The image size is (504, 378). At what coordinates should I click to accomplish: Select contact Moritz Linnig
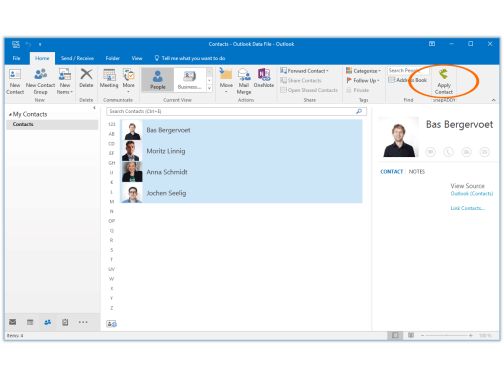point(241,151)
